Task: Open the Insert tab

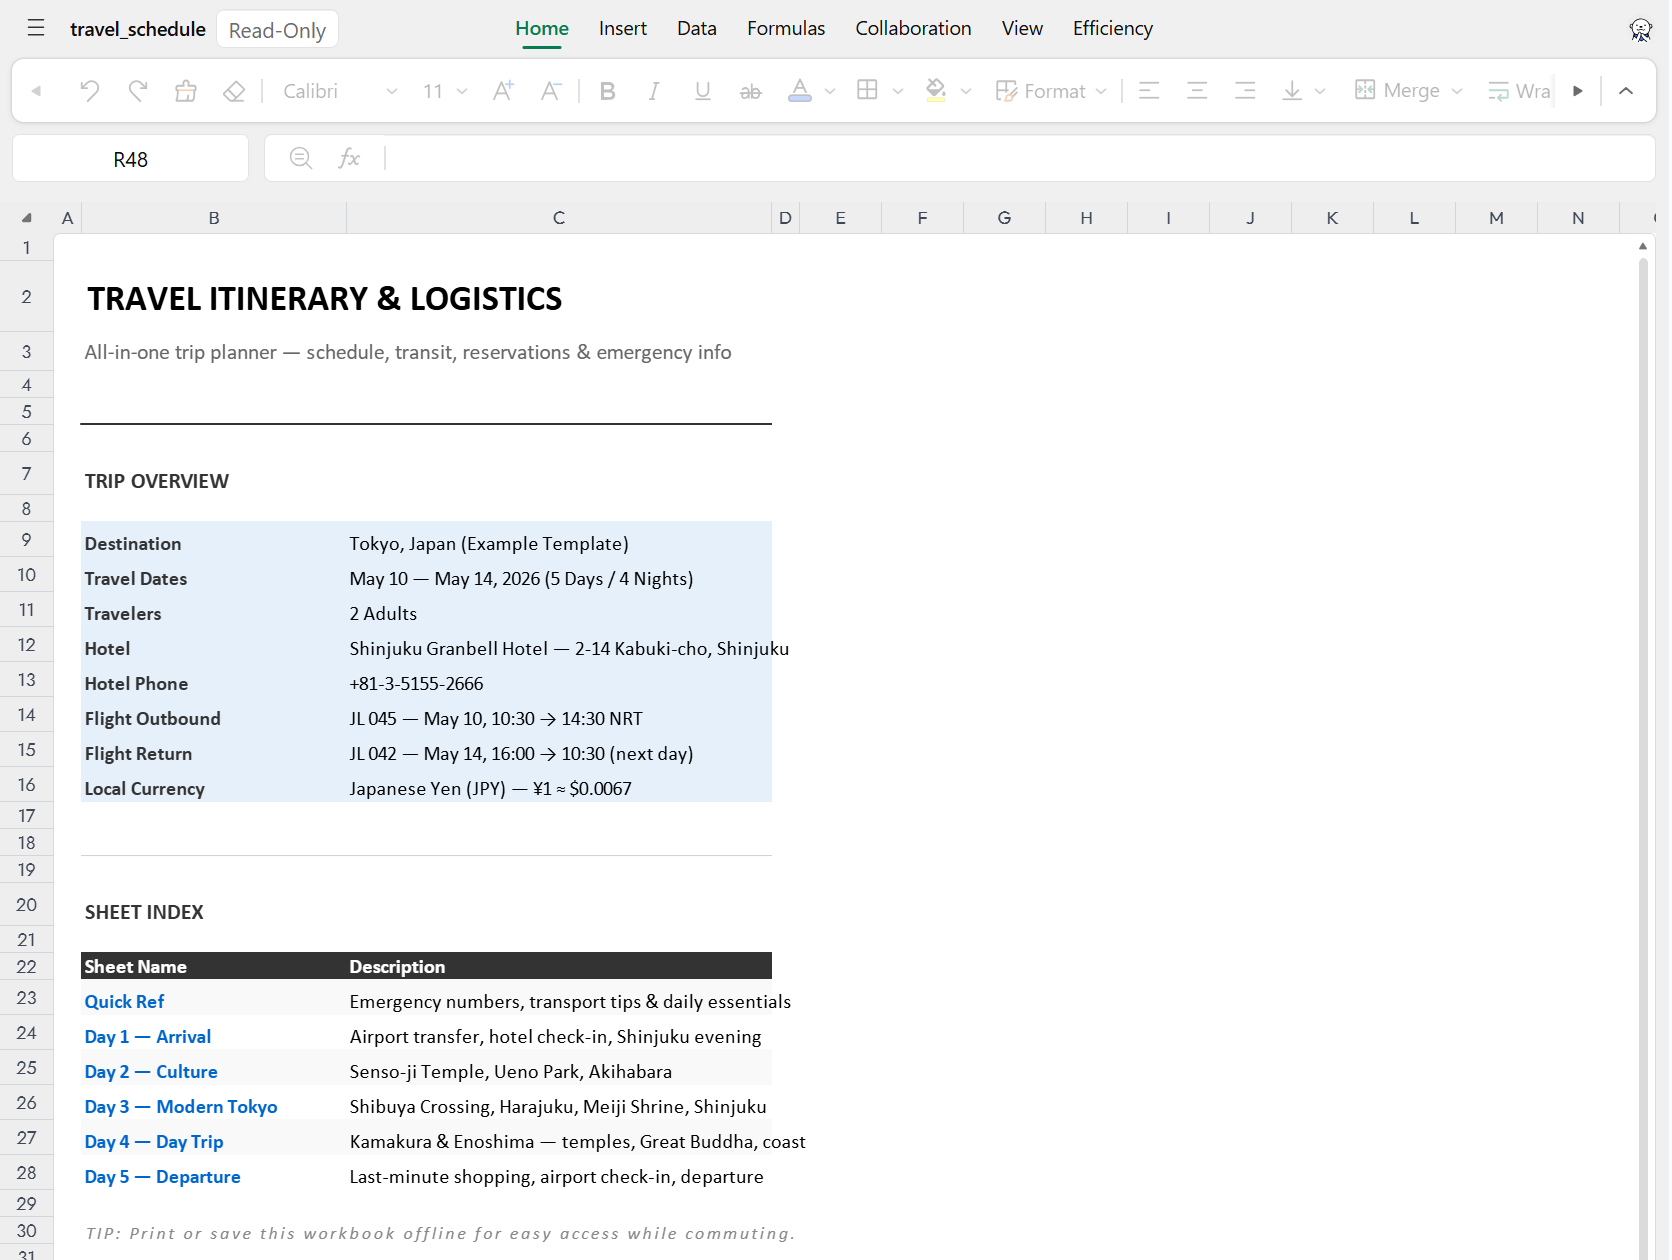Action: tap(623, 29)
